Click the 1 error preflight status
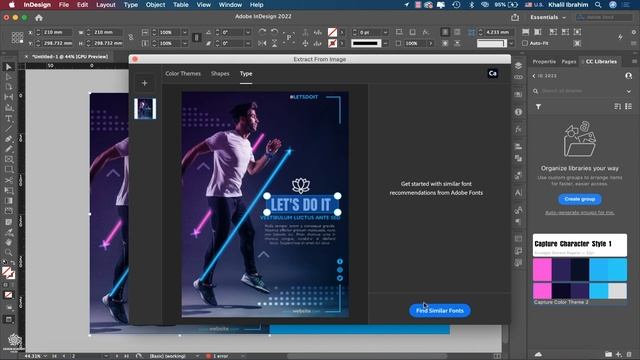 click(x=218, y=356)
